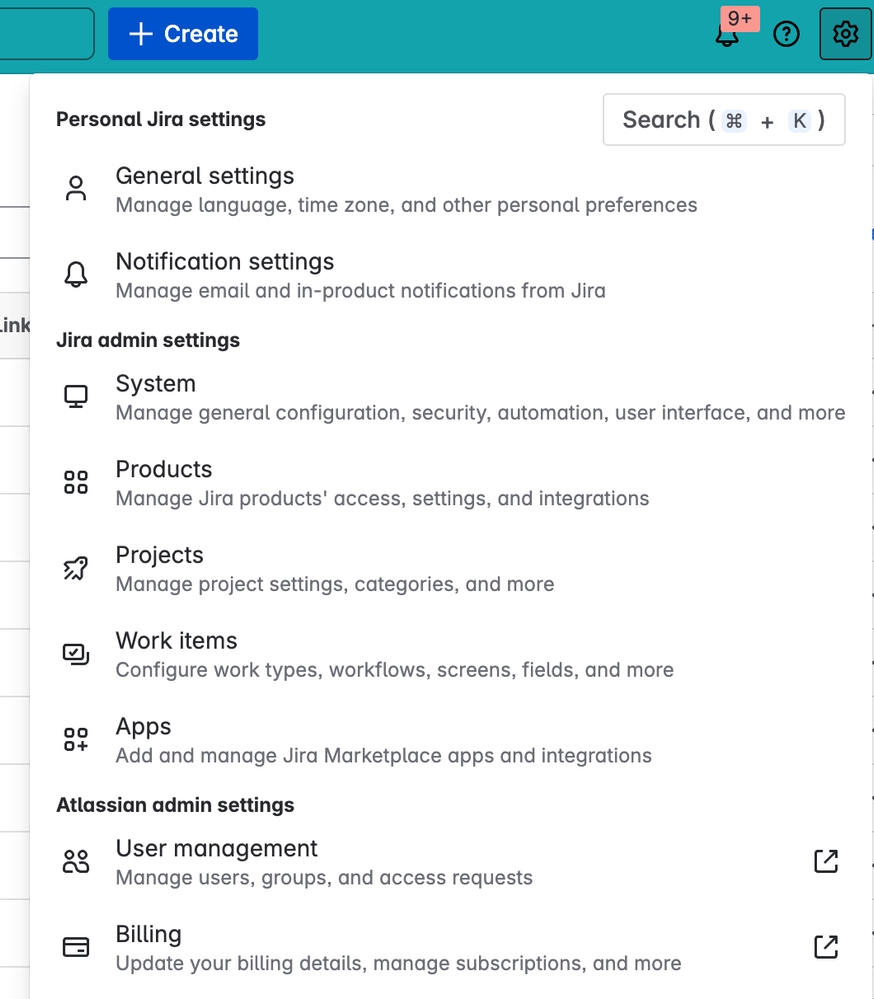This screenshot has height=999, width=874.
Task: Open Billing to update subscription details
Action: click(x=148, y=934)
